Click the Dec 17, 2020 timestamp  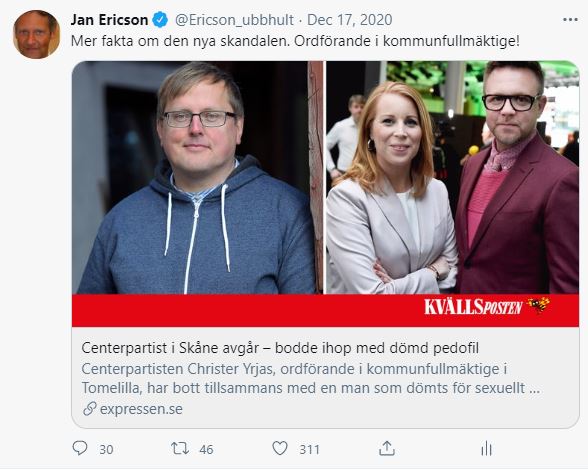(350, 20)
